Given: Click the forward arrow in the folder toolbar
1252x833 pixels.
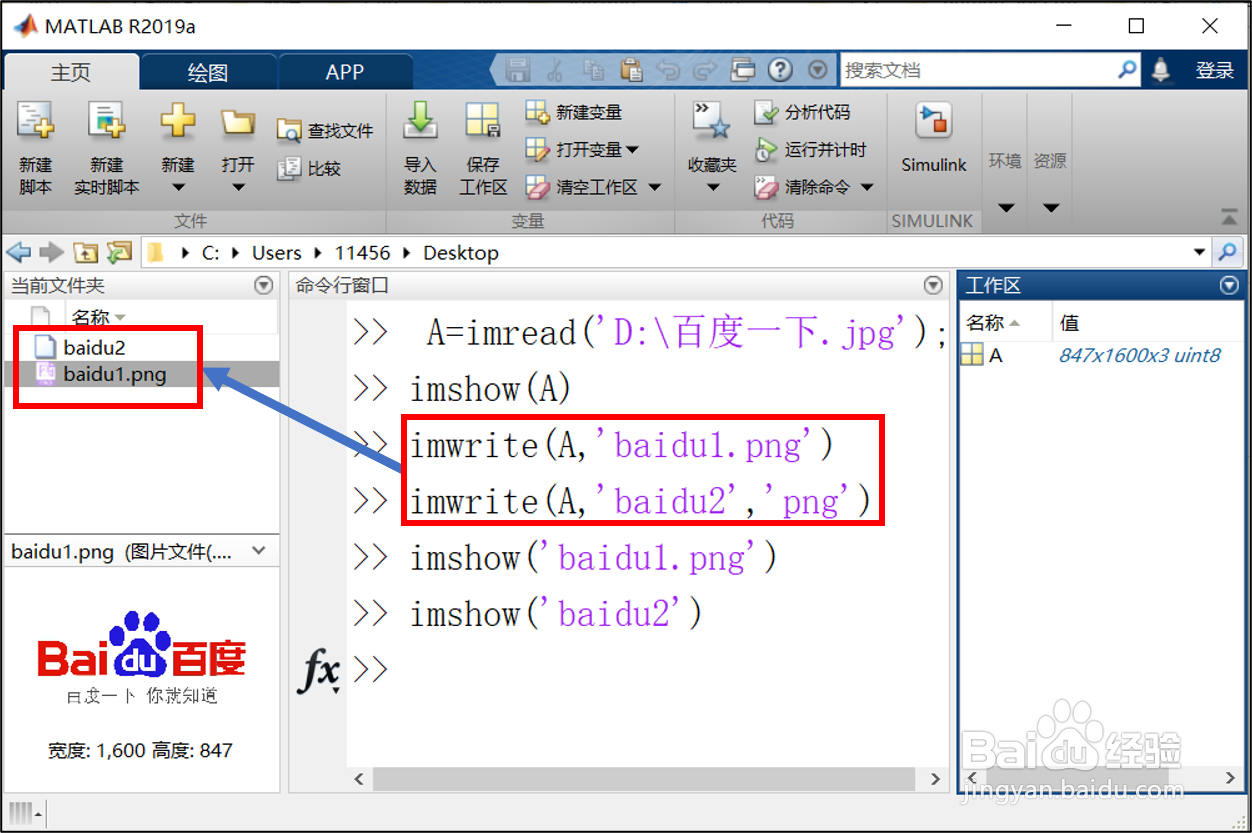Looking at the screenshot, I should [51, 253].
